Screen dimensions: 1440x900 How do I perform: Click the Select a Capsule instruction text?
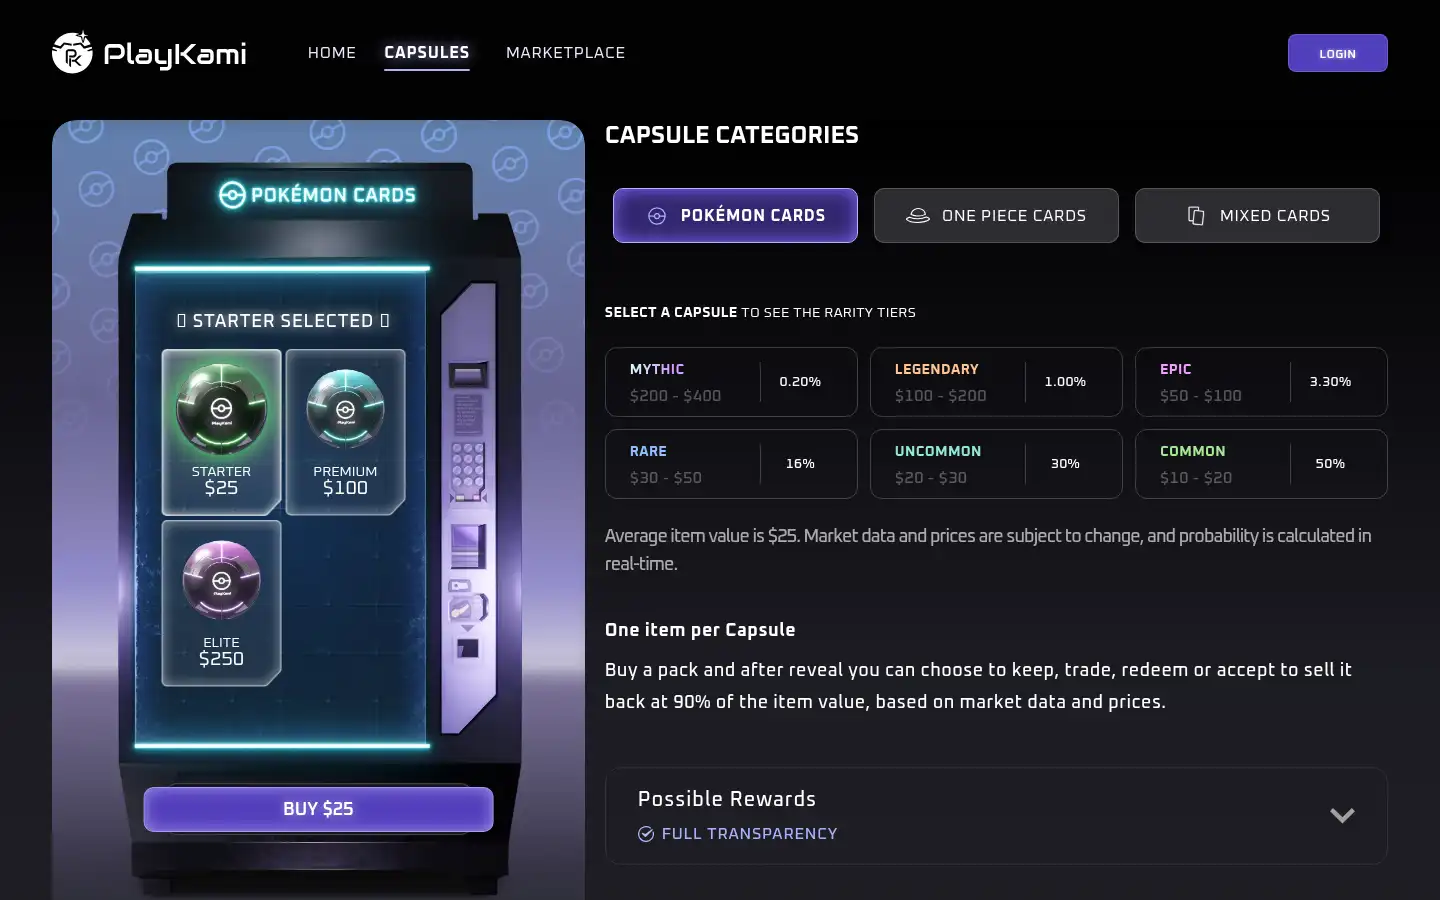click(x=760, y=312)
